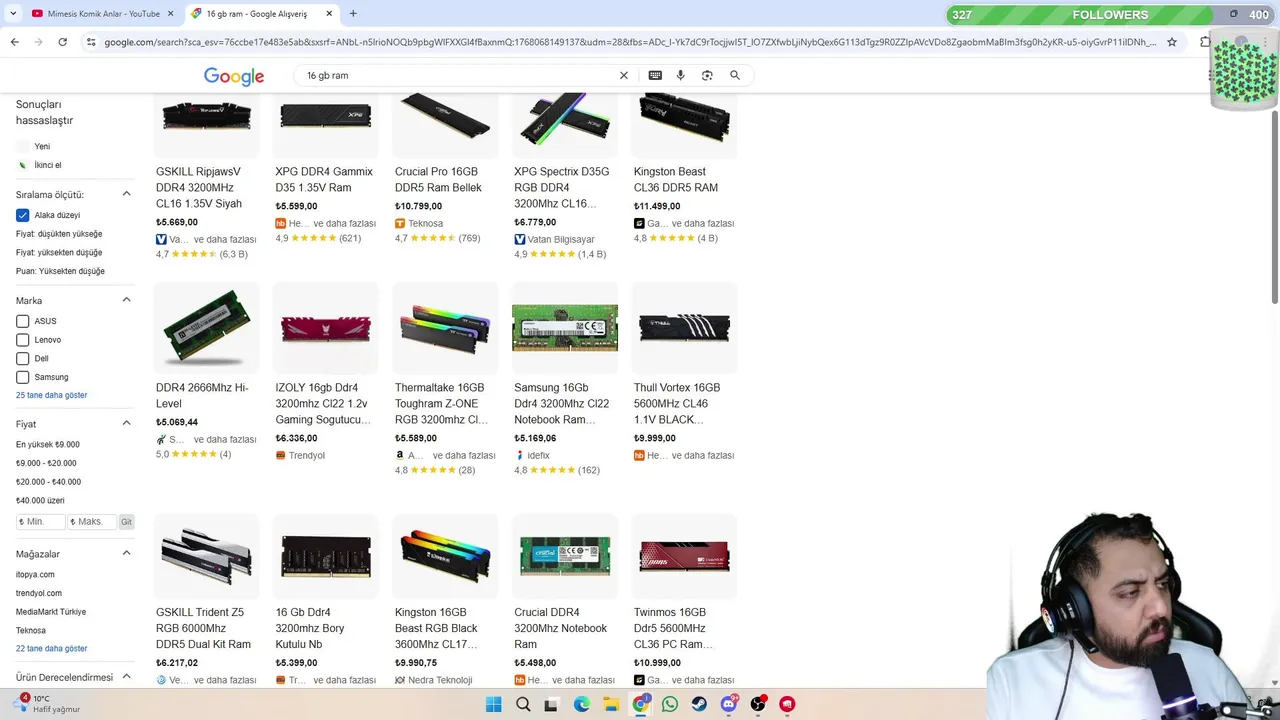Viewport: 1280px width, 720px height.
Task: Collapse the Sıralama ölçütü section
Action: click(127, 194)
